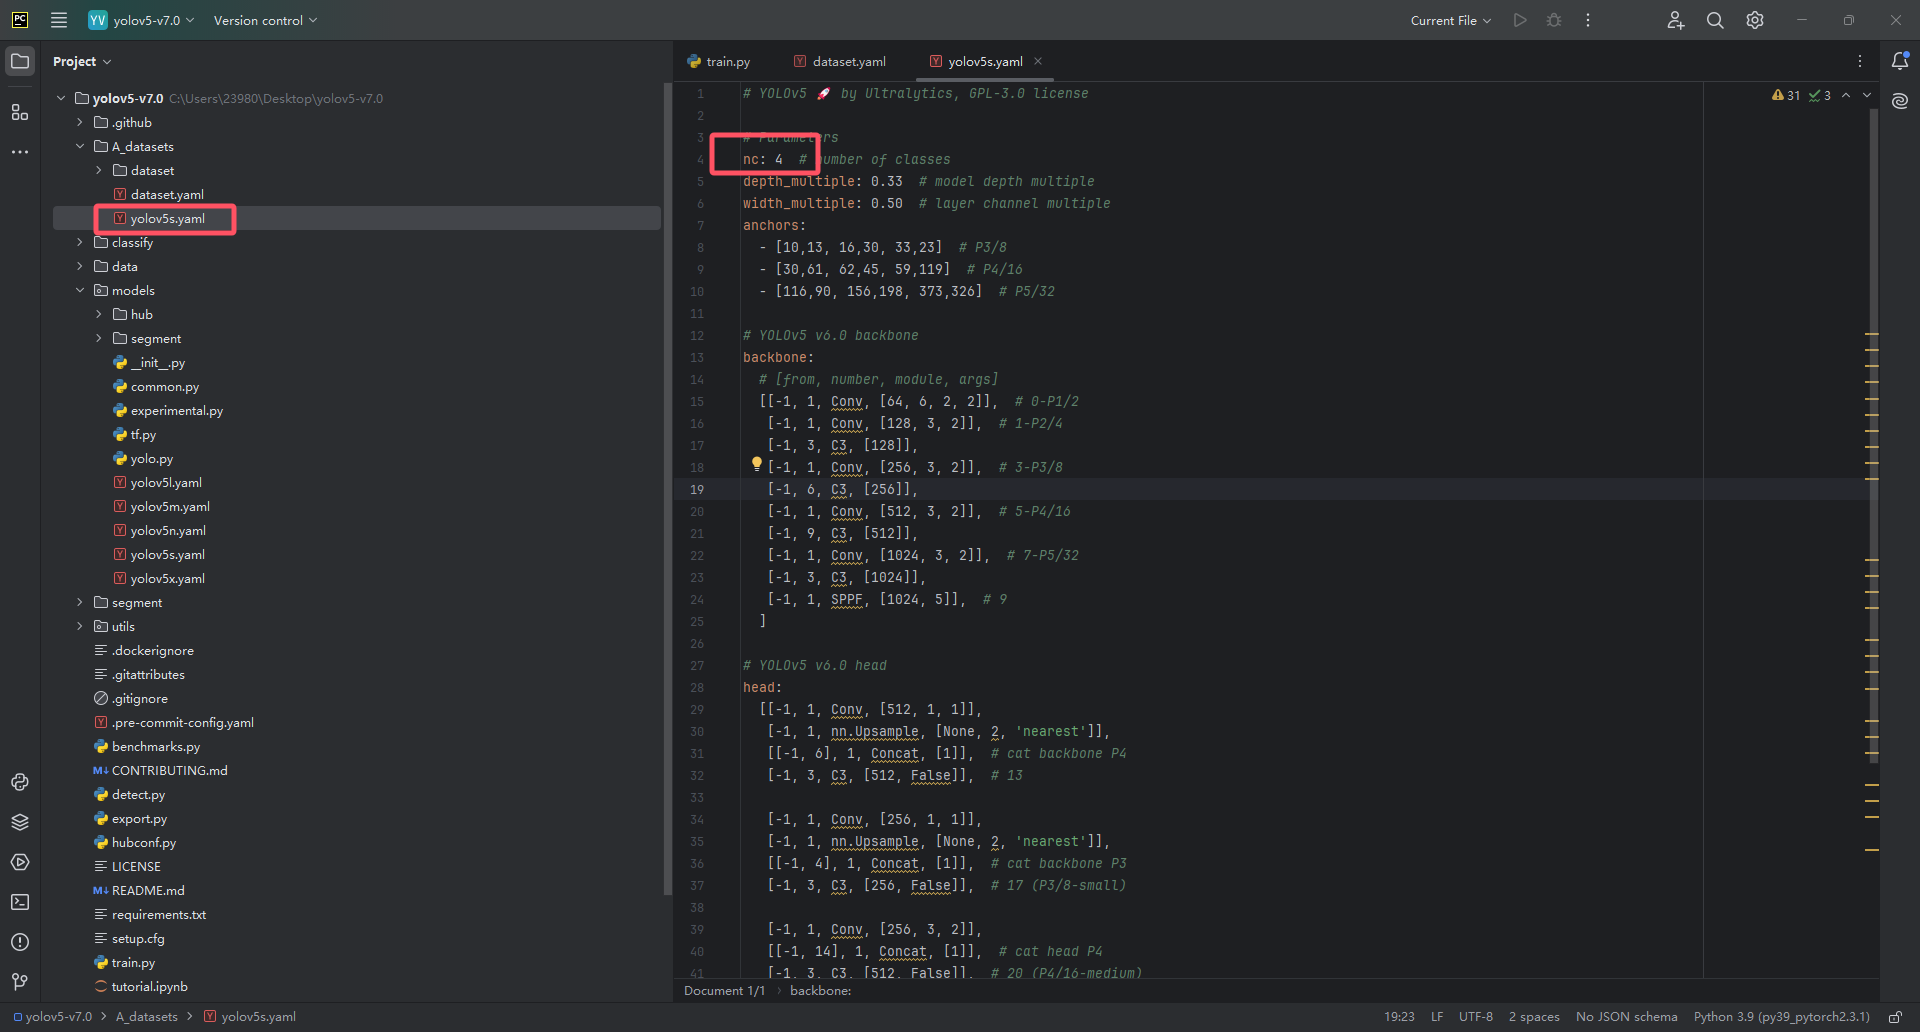Open the Services tool window
Image resolution: width=1920 pixels, height=1032 pixels.
[20, 862]
